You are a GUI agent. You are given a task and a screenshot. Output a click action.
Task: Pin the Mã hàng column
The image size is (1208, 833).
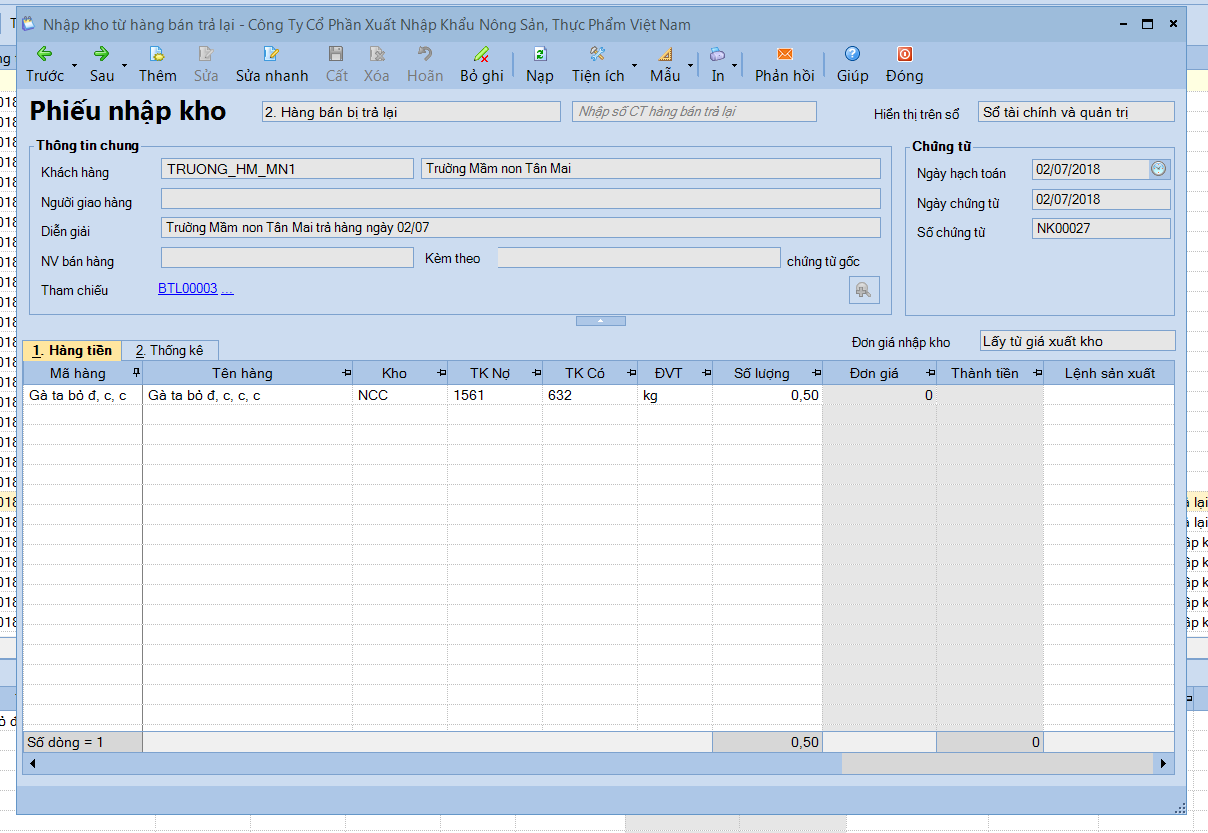[136, 372]
